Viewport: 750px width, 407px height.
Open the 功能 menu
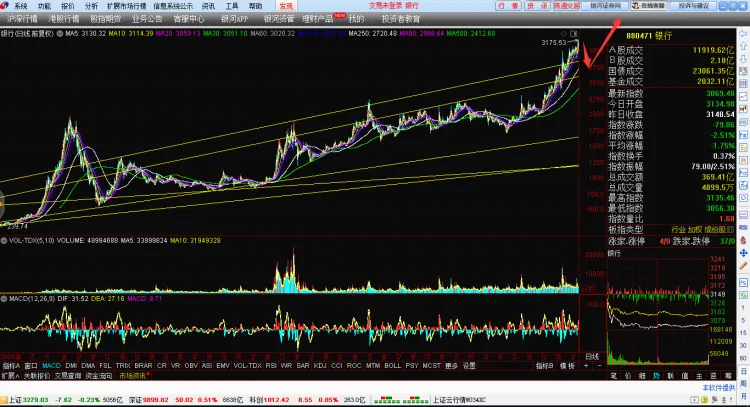coord(44,6)
